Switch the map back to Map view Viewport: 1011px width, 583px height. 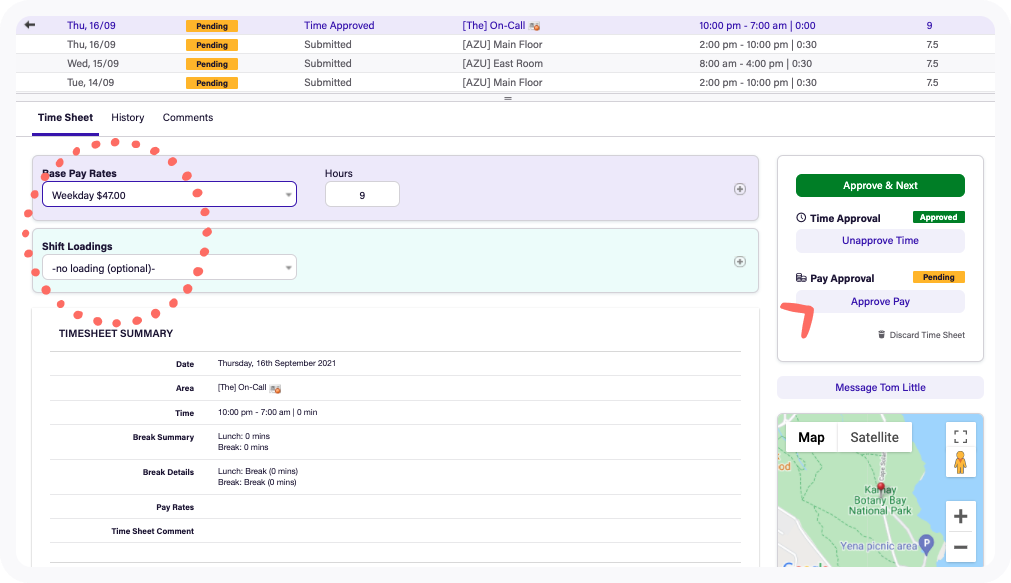pos(811,436)
